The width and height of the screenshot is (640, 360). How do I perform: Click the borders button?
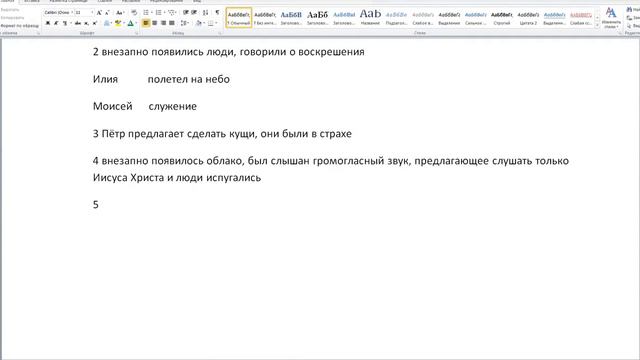[x=211, y=23]
